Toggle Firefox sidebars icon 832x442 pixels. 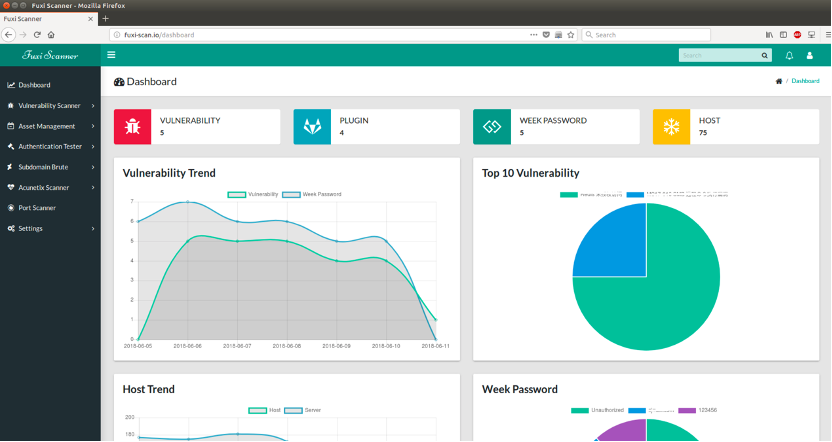[783, 34]
